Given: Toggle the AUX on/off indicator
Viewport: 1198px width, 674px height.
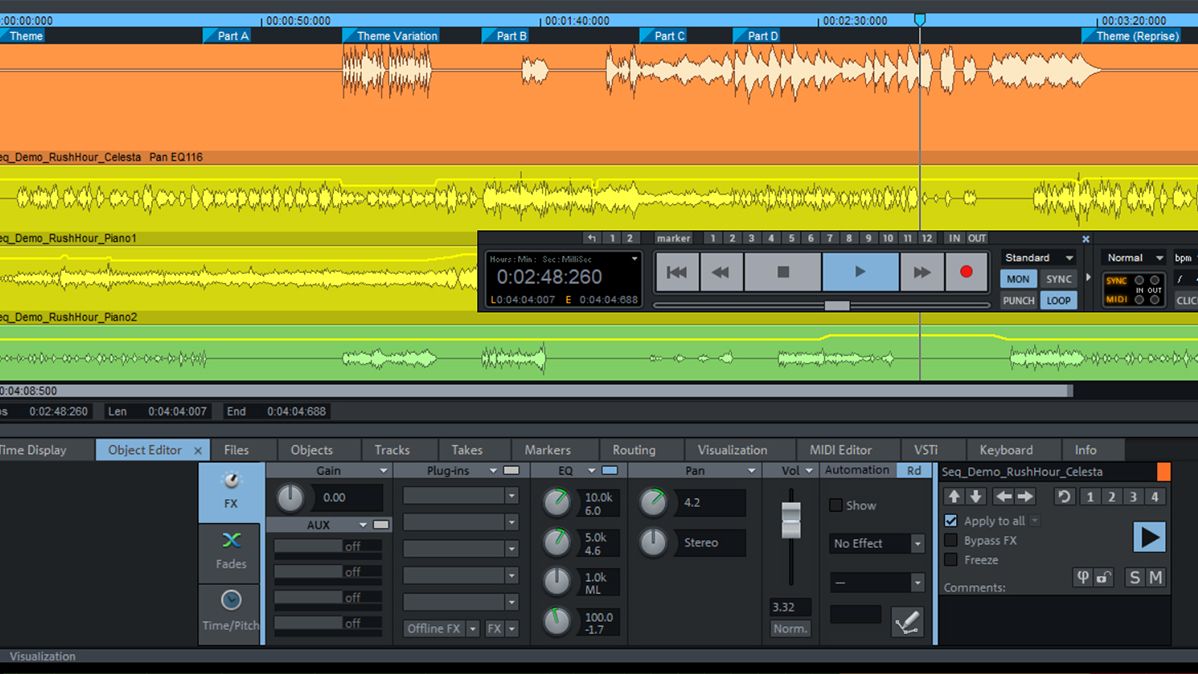Looking at the screenshot, I should click(x=380, y=524).
